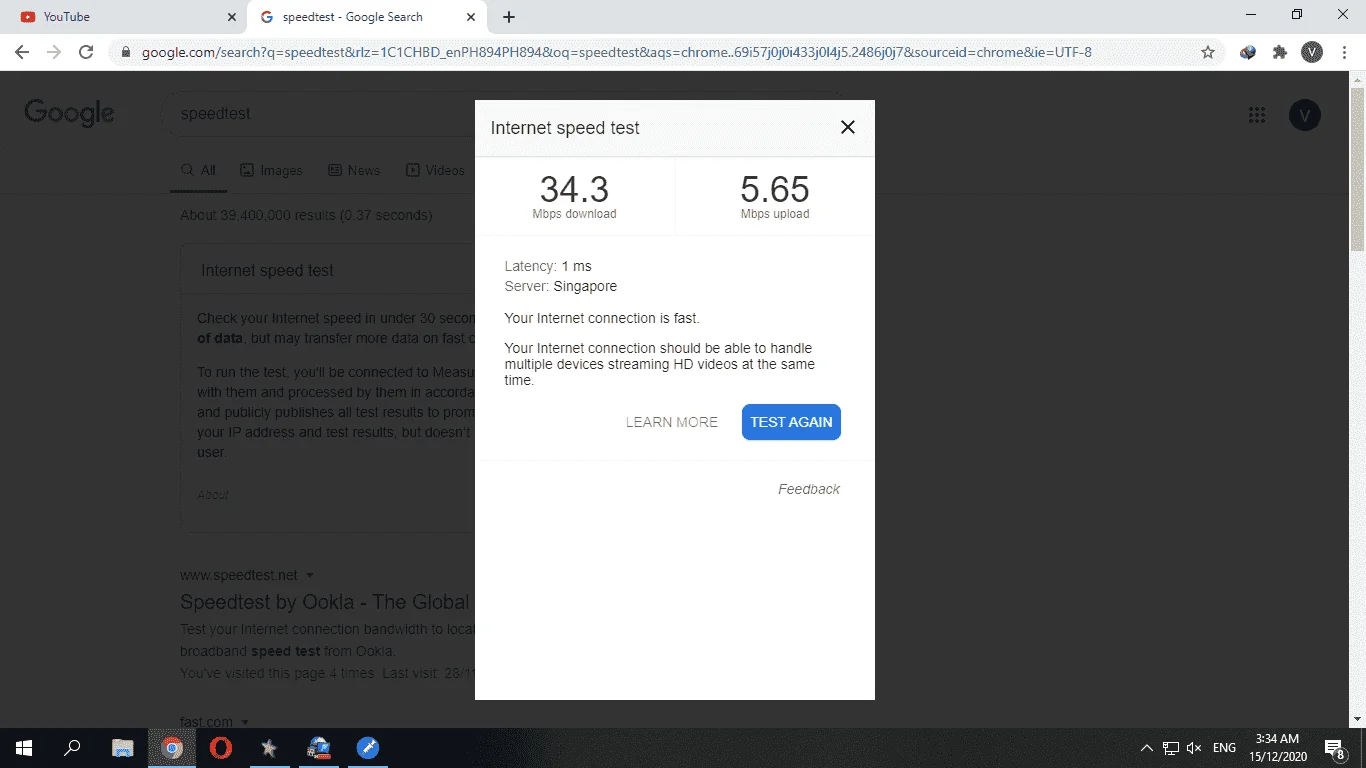Click the About link in speed test card
Viewport: 1366px width, 768px height.
point(213,495)
